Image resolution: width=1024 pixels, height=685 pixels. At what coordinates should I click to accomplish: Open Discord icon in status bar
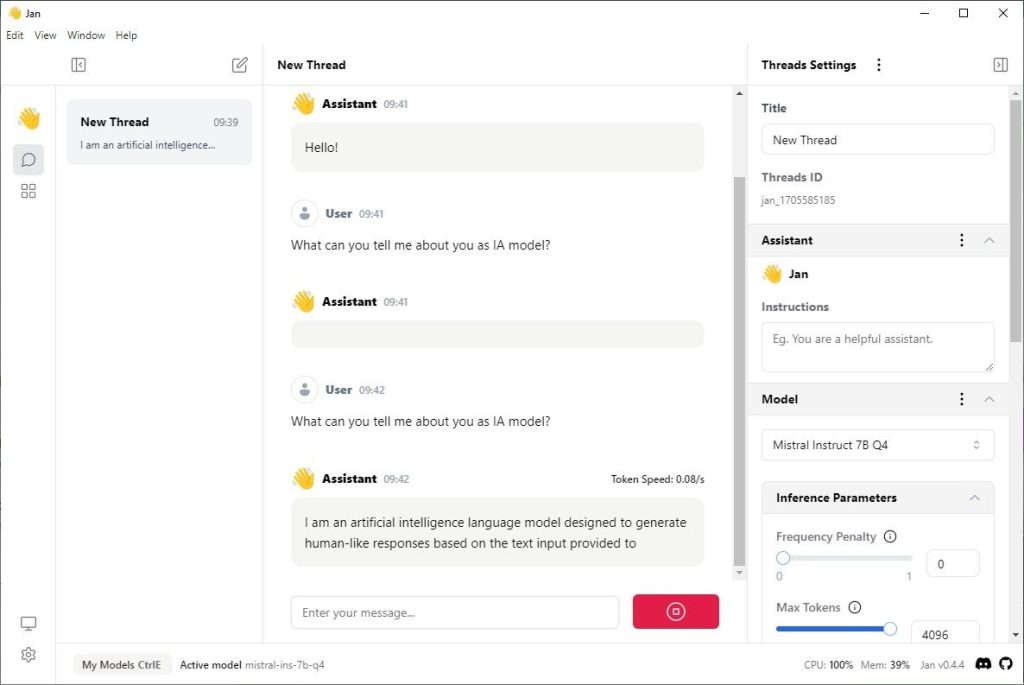pos(984,664)
